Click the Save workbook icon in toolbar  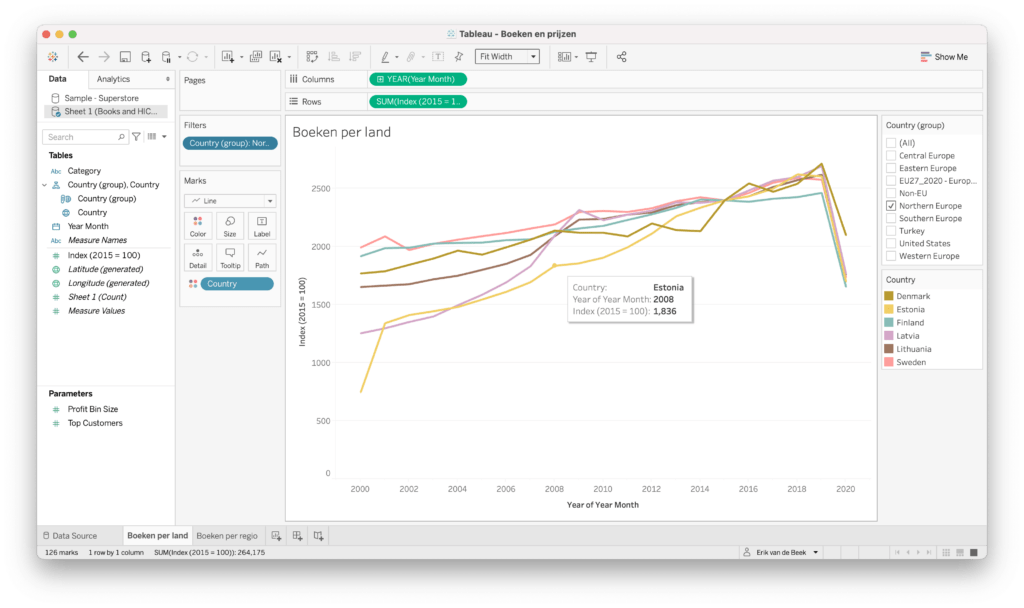[x=125, y=57]
